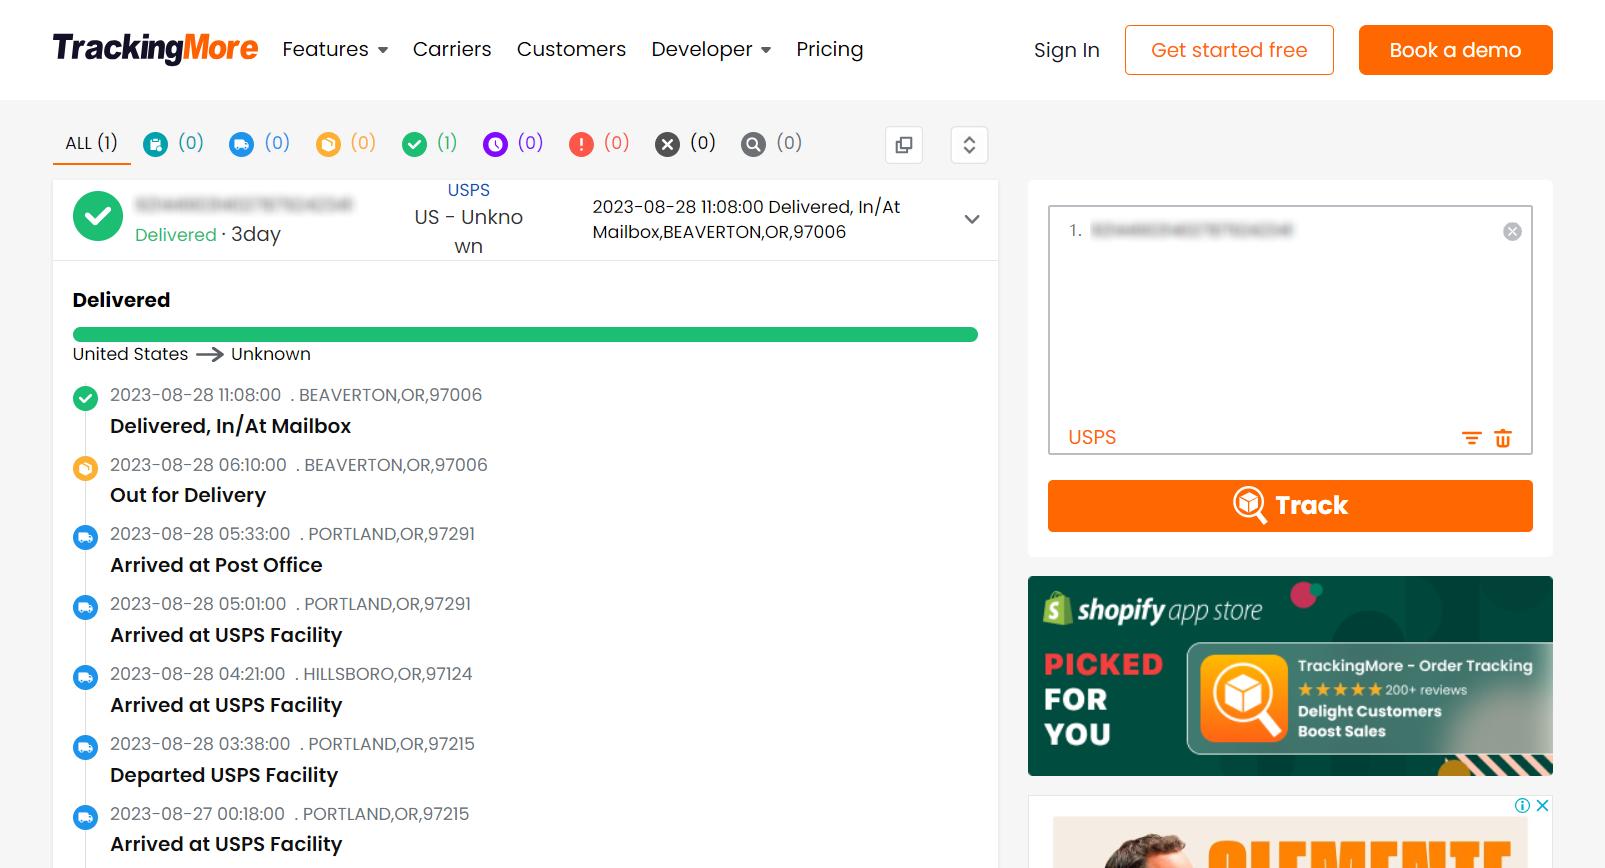Click the green delivery progress bar
The height and width of the screenshot is (868, 1605).
tap(525, 335)
